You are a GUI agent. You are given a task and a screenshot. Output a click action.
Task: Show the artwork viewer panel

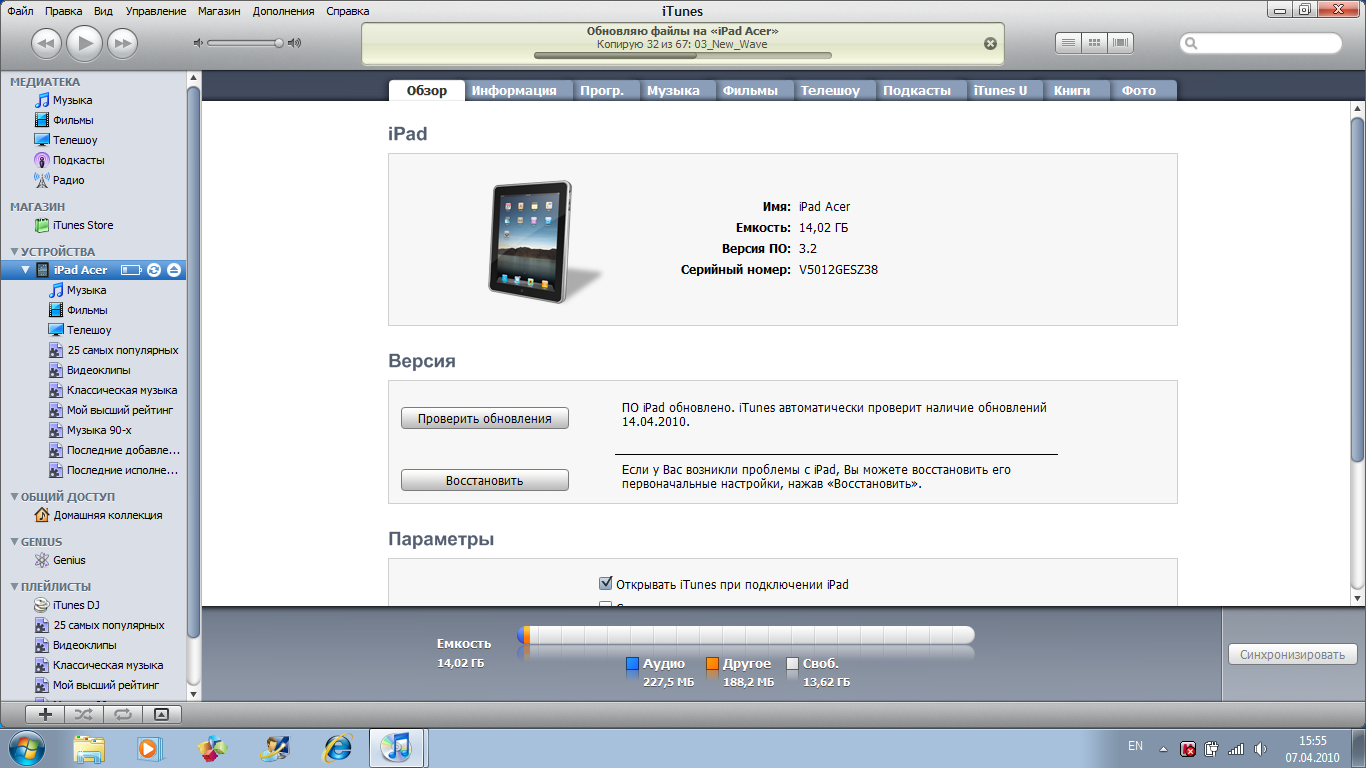(161, 714)
